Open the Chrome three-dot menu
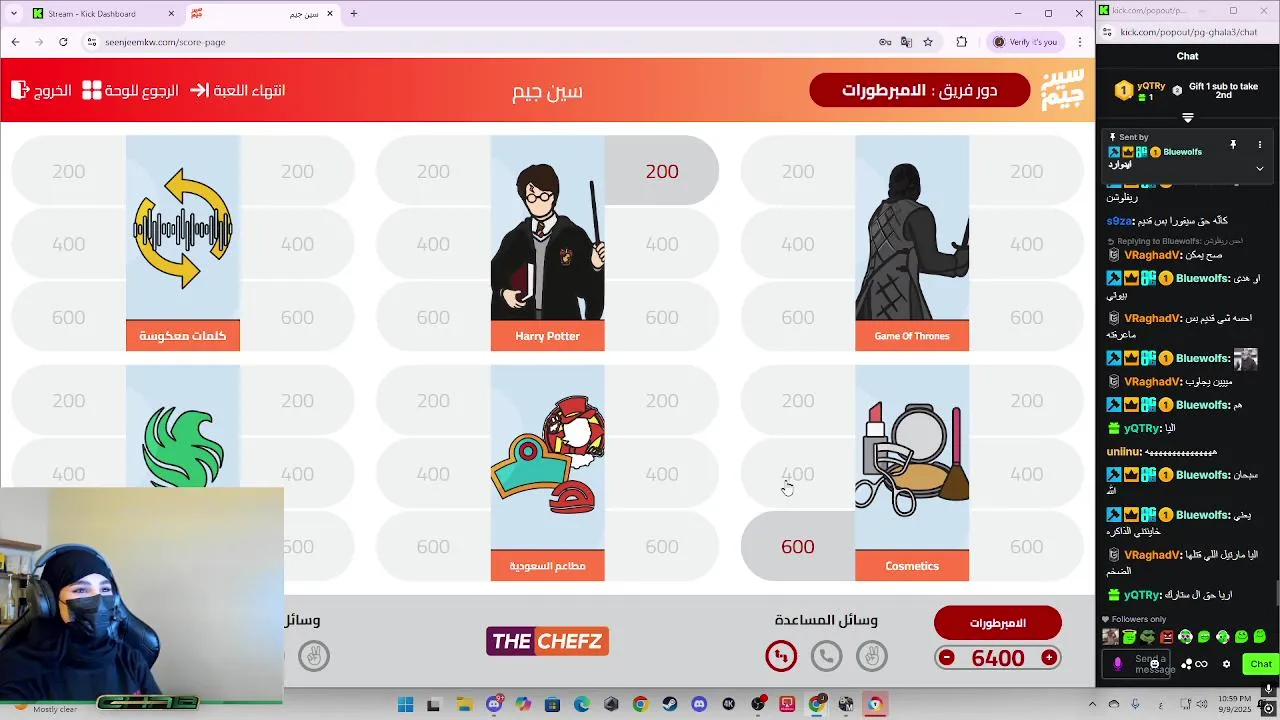This screenshot has height=720, width=1280. 1080,42
